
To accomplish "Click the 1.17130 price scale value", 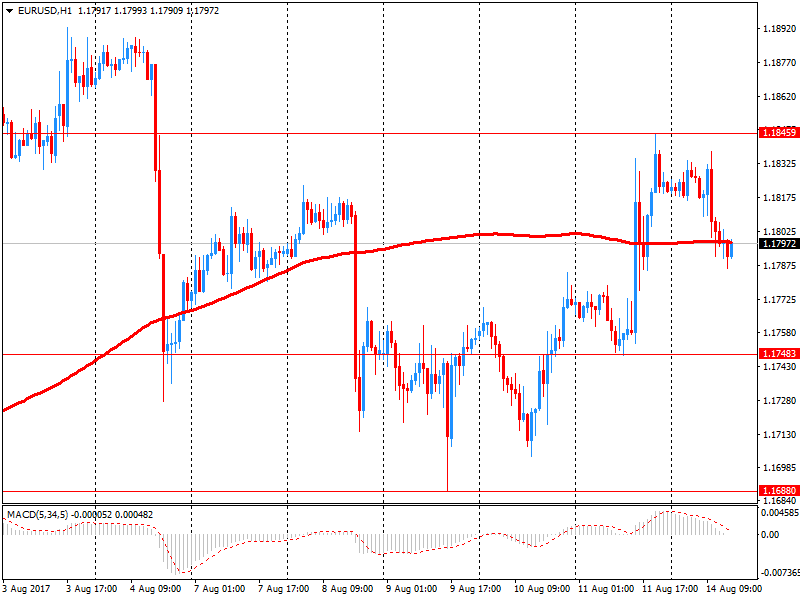I will click(779, 434).
